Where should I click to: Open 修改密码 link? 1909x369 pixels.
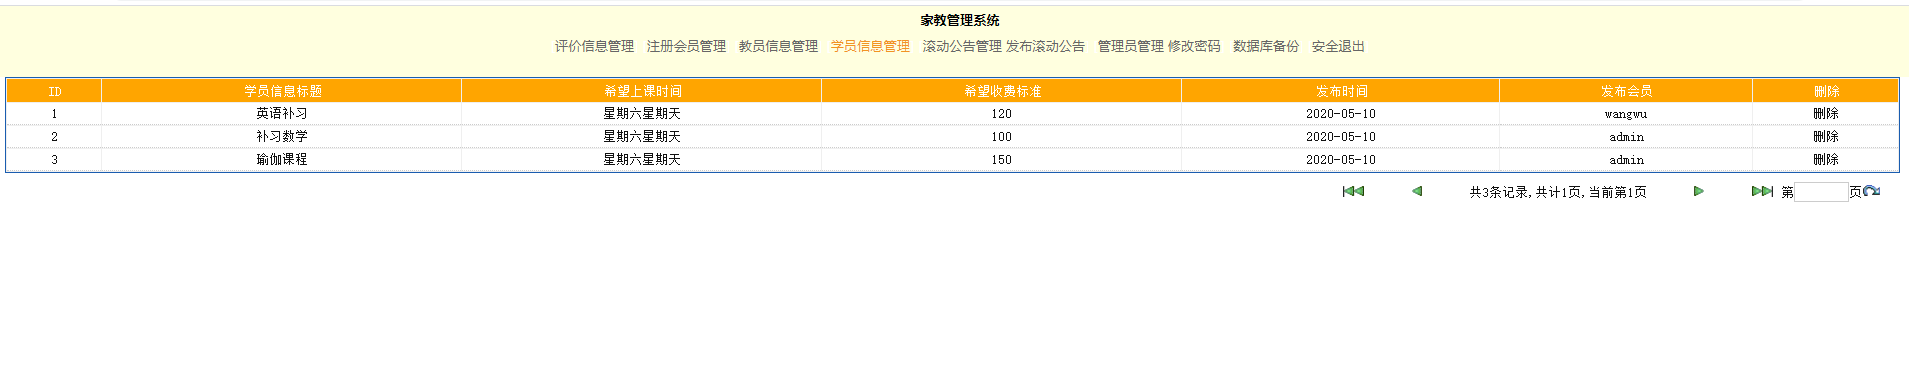coord(1194,46)
